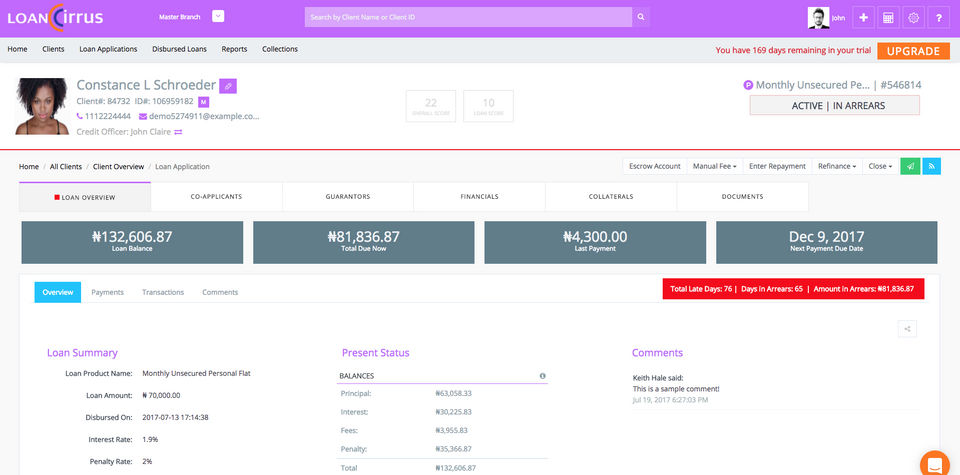Click the blue RSS feed icon
Viewport: 960px width, 475px height.
(x=931, y=166)
